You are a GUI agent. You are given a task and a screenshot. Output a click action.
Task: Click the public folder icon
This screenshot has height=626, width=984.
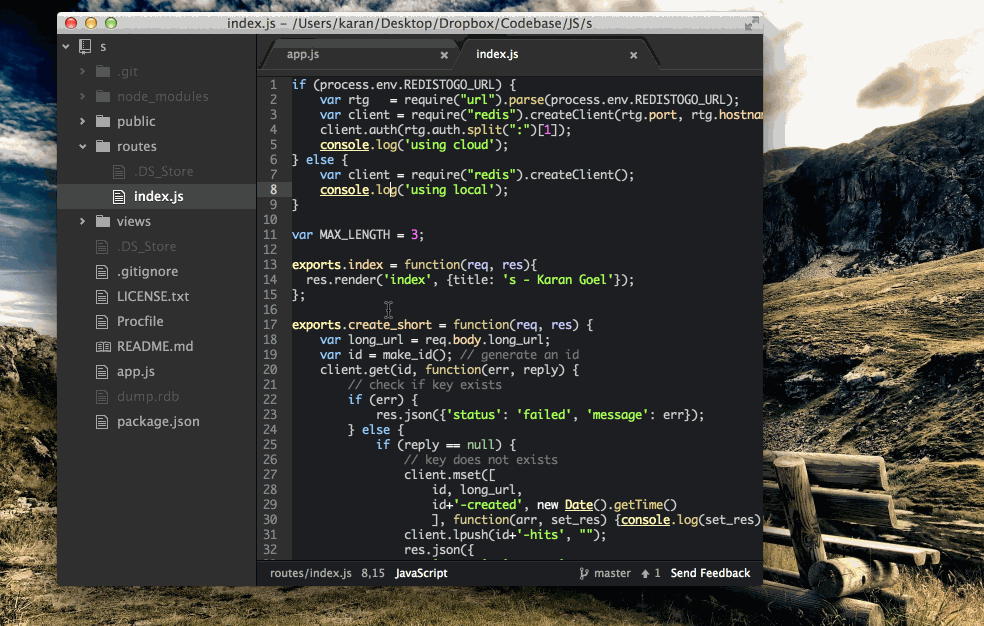103,122
